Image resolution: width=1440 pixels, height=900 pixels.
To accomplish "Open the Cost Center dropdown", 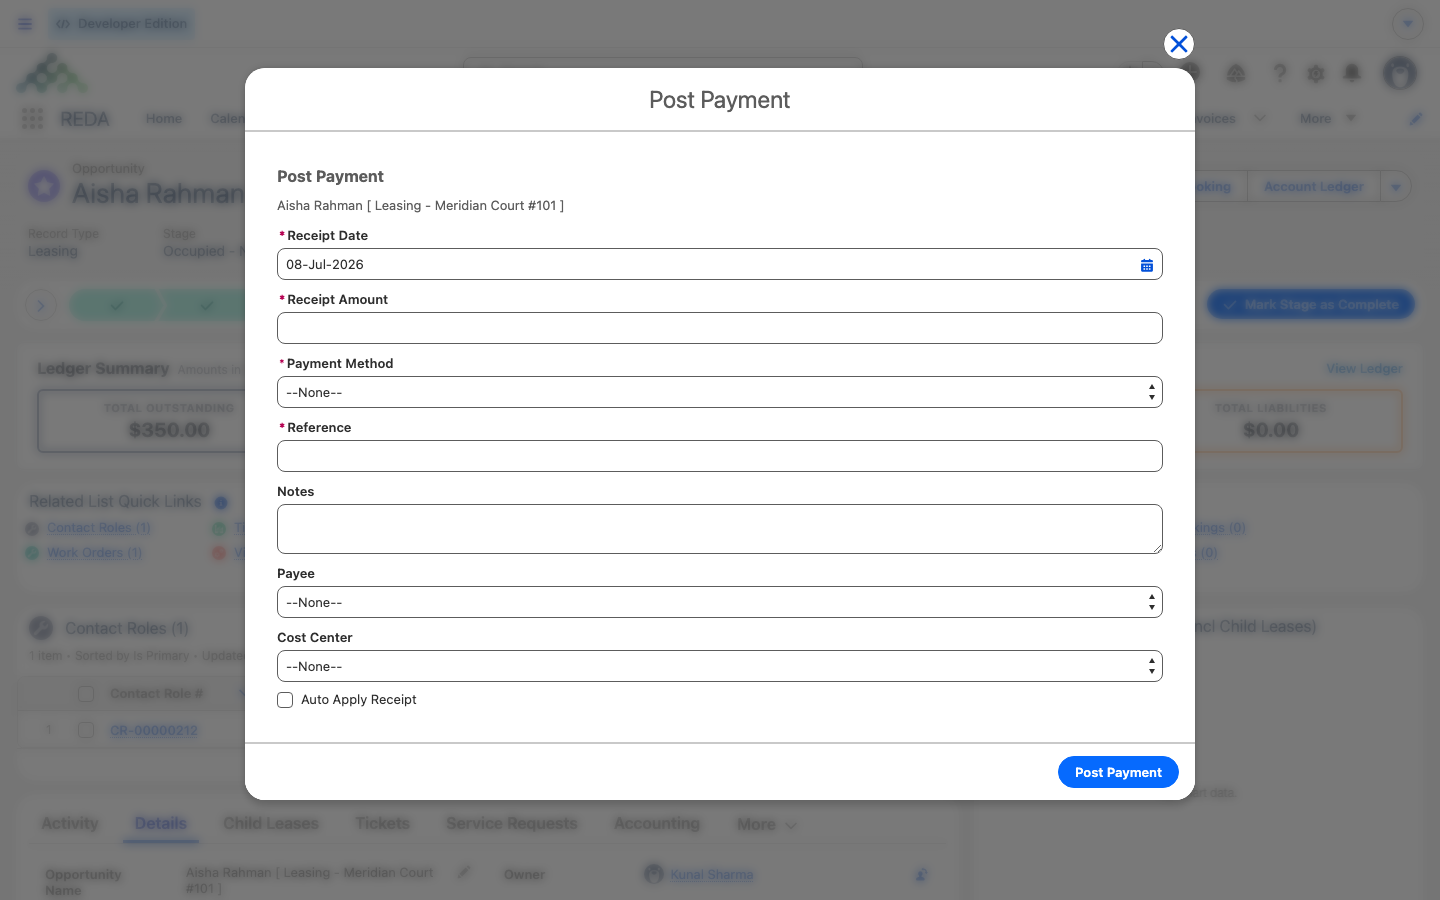I will 719,666.
